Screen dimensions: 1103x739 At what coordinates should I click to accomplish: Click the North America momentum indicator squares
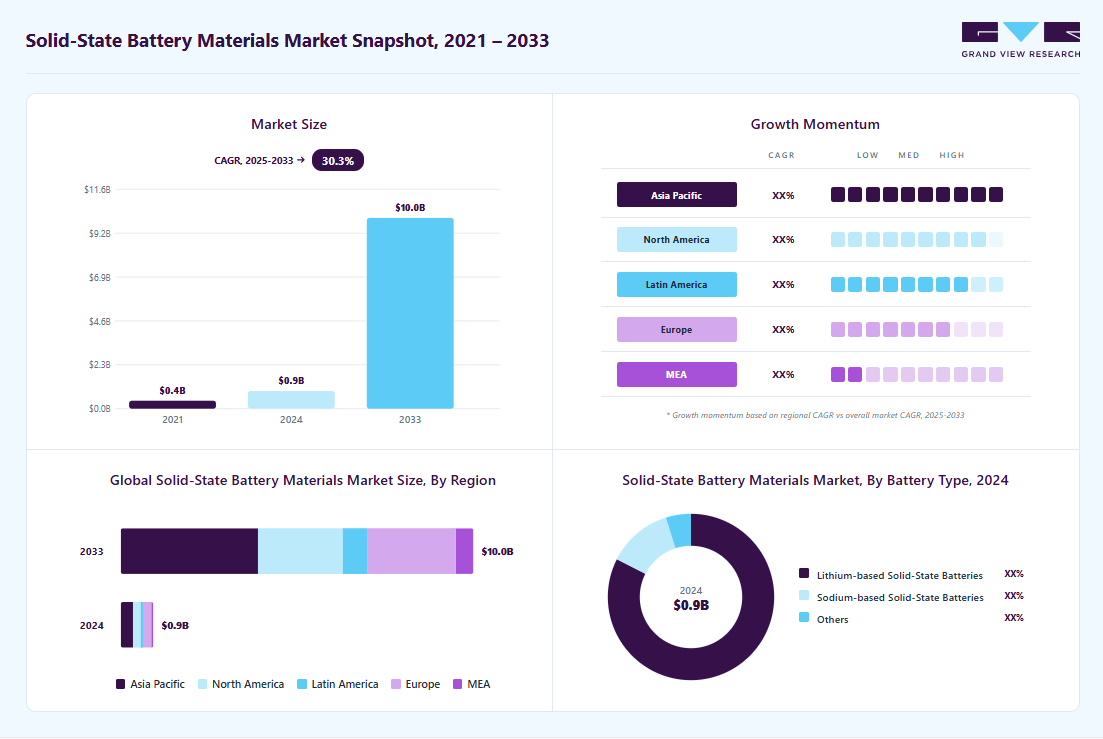pos(917,240)
